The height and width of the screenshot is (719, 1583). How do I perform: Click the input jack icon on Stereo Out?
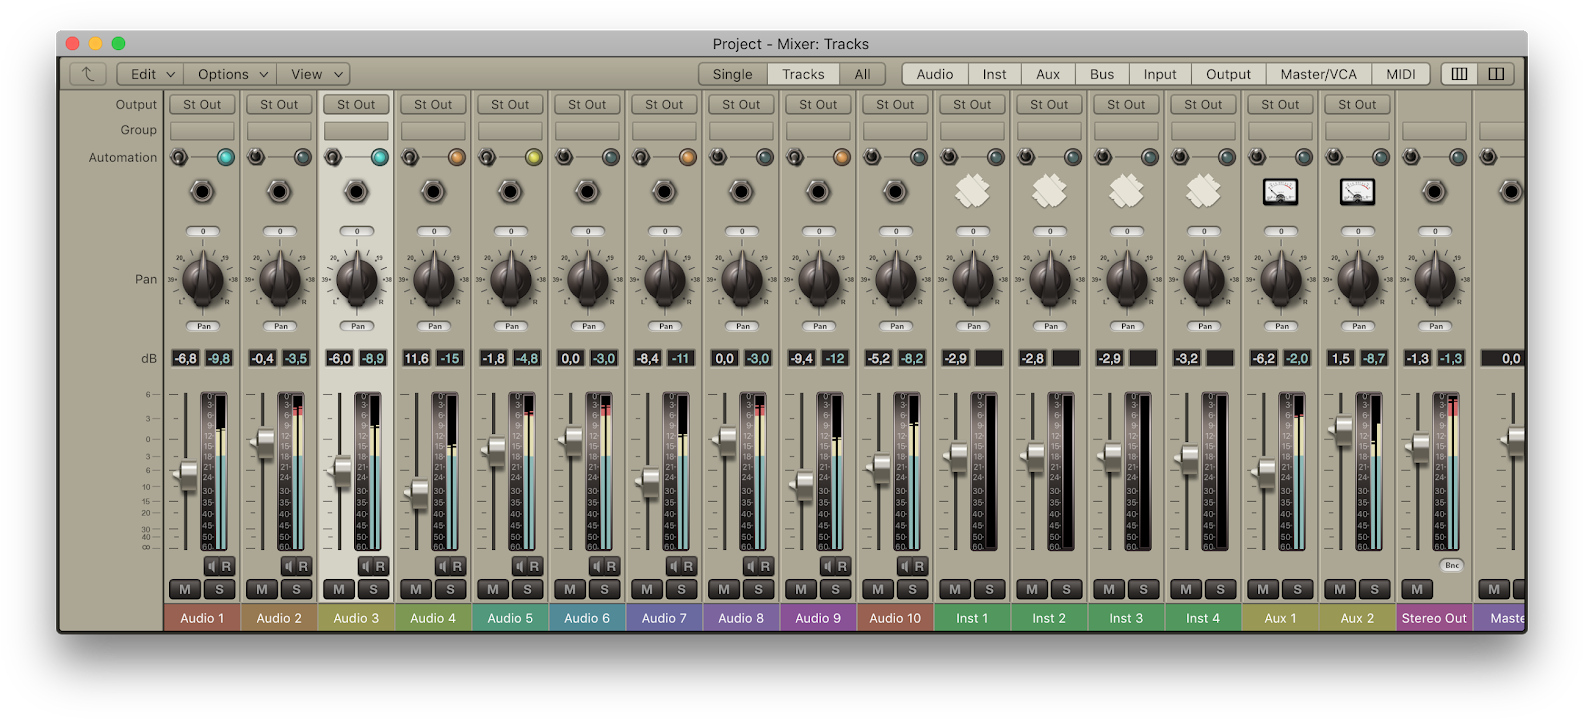click(x=1434, y=191)
